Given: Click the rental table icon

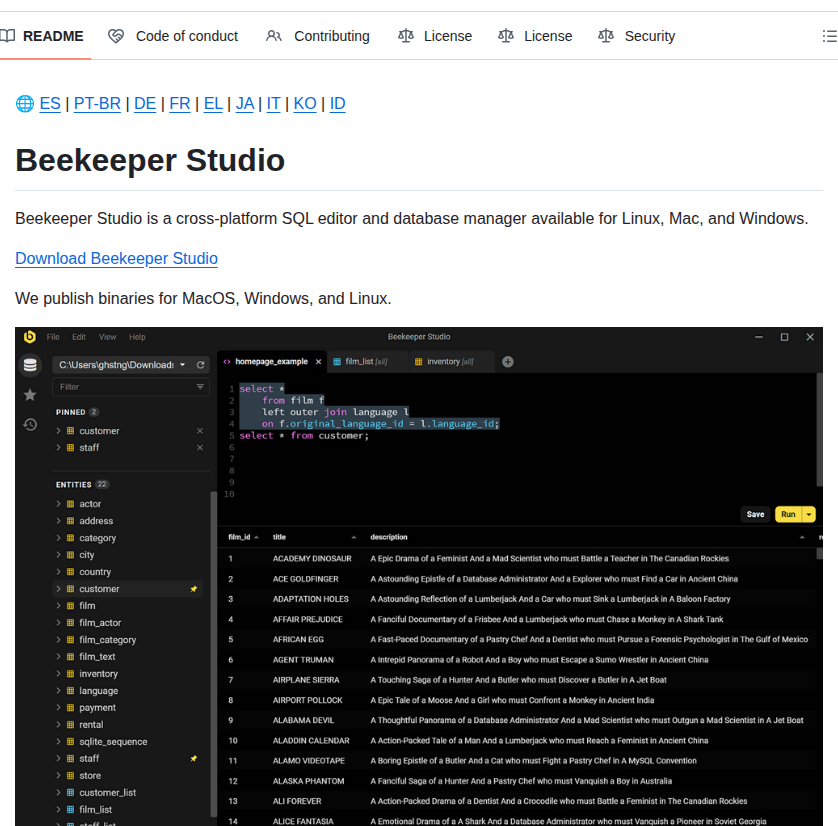Looking at the screenshot, I should (x=71, y=724).
